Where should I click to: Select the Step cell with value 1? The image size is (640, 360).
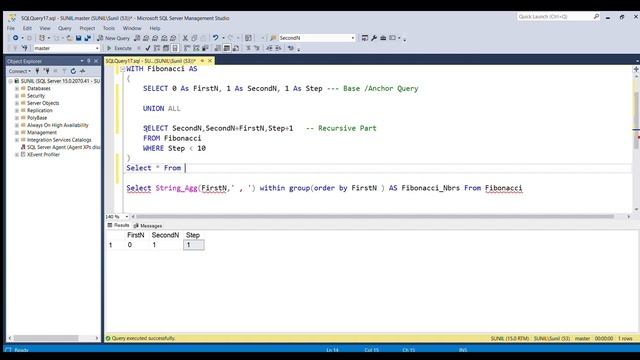click(x=193, y=245)
